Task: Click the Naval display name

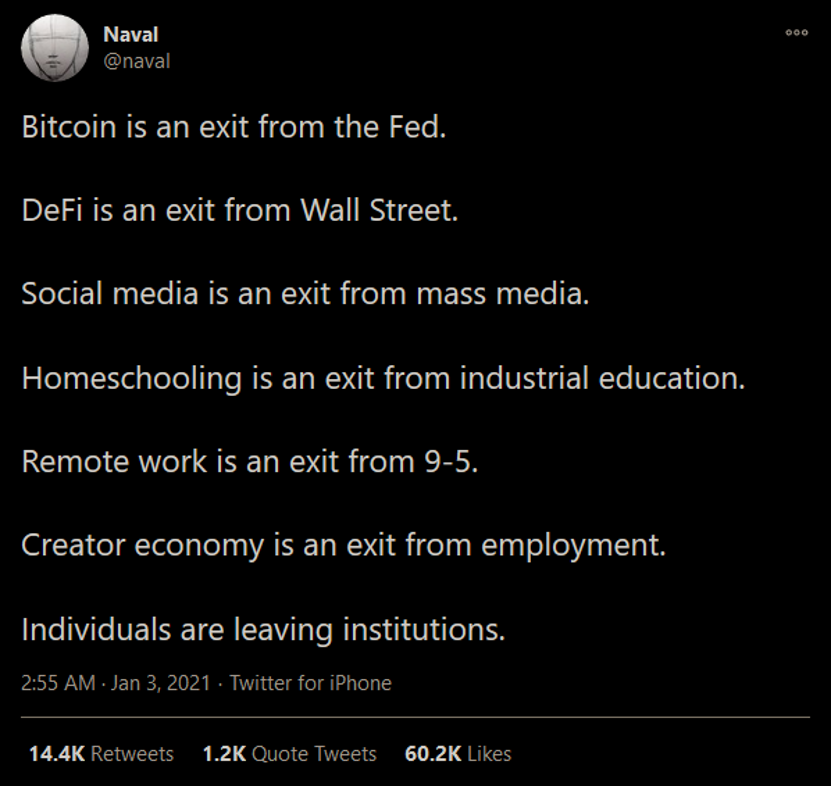Action: tap(131, 34)
